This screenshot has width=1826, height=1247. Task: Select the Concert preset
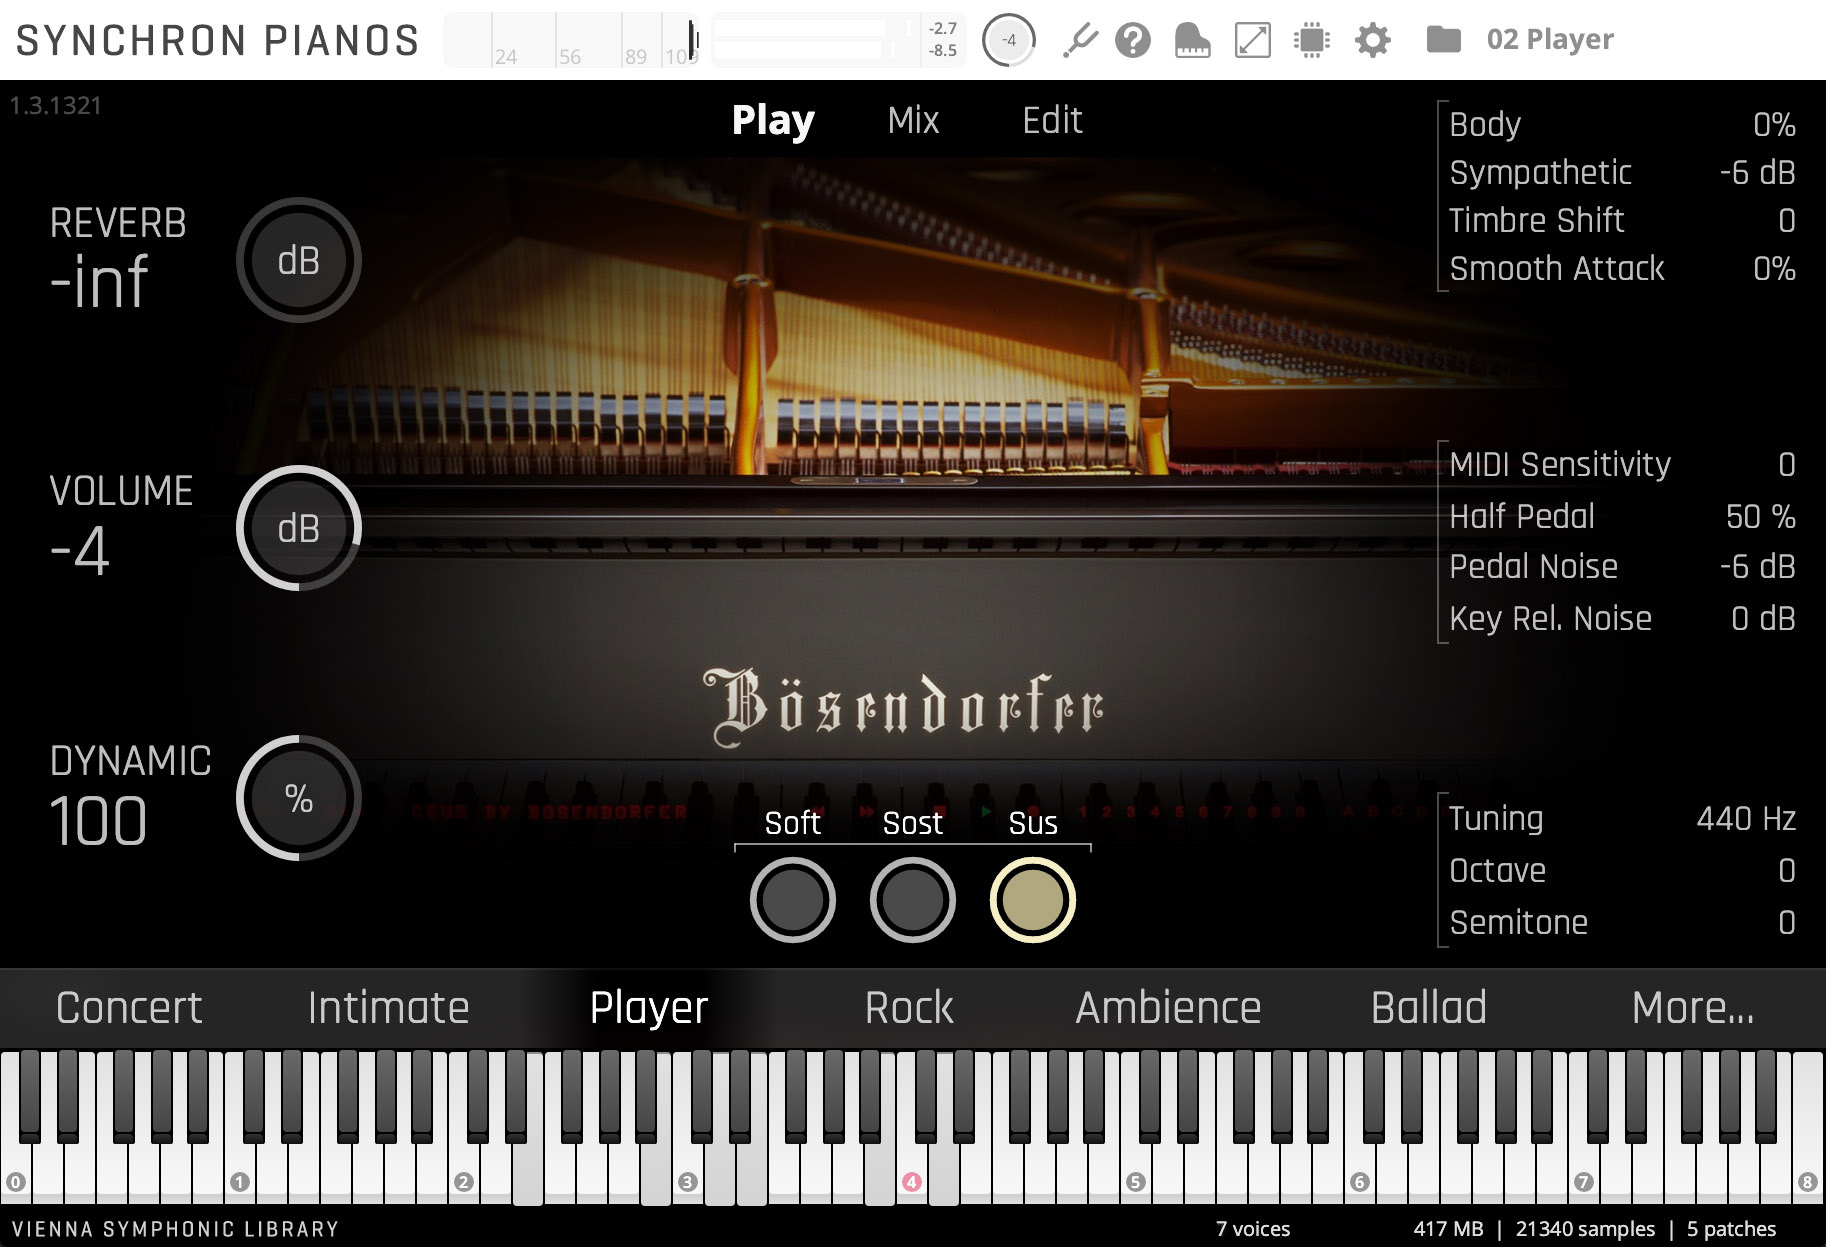tap(128, 1007)
